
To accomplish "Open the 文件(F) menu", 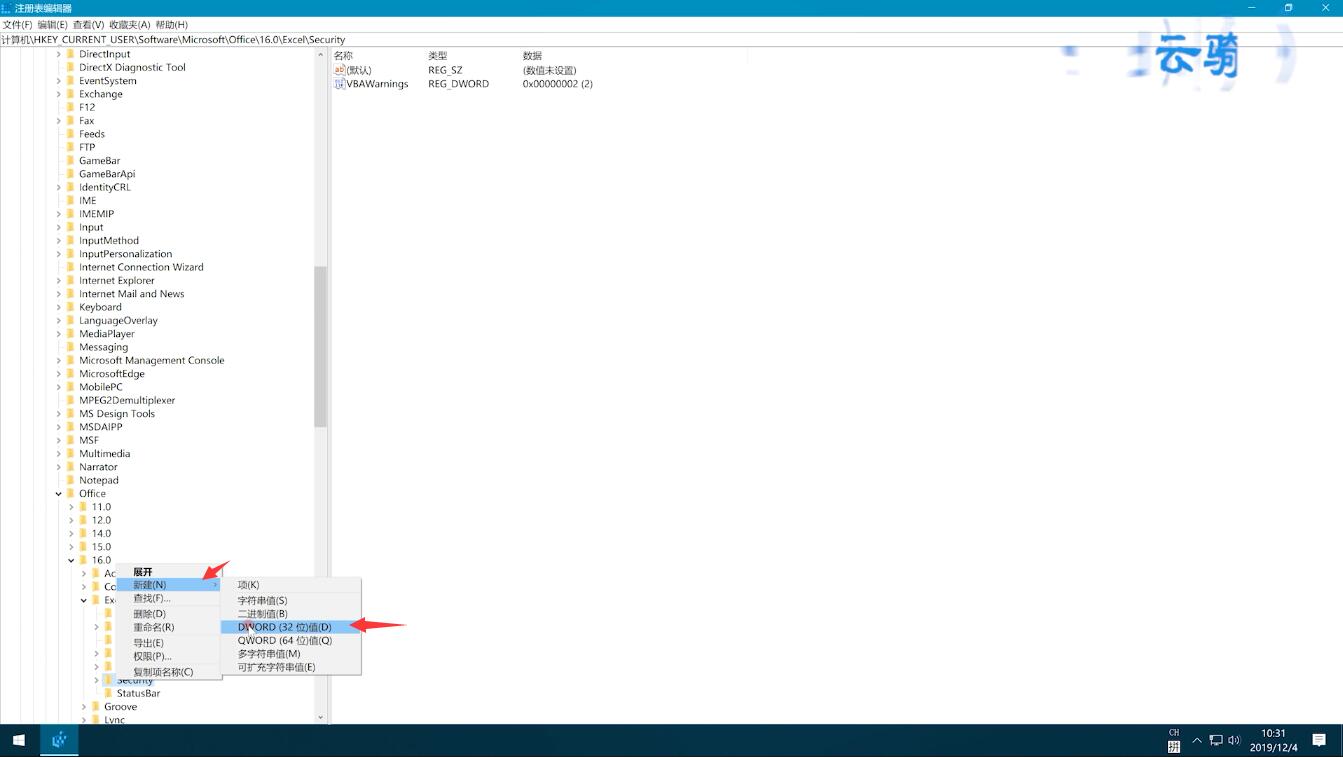I will (x=17, y=24).
